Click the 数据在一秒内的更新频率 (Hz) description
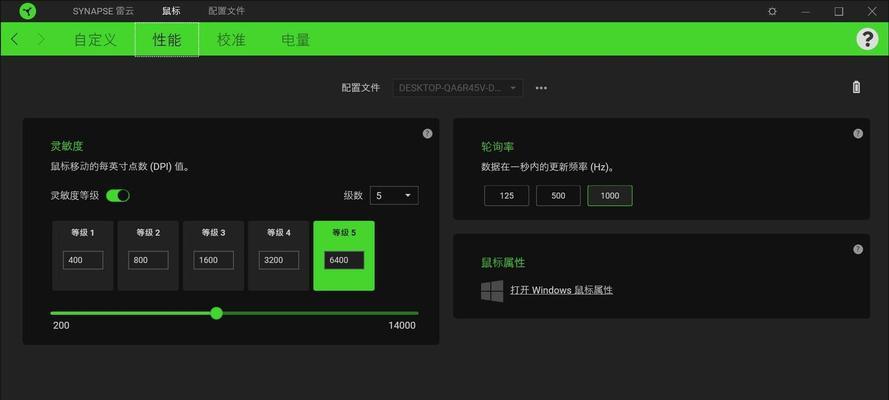Viewport: 889px width, 400px height. (x=548, y=167)
